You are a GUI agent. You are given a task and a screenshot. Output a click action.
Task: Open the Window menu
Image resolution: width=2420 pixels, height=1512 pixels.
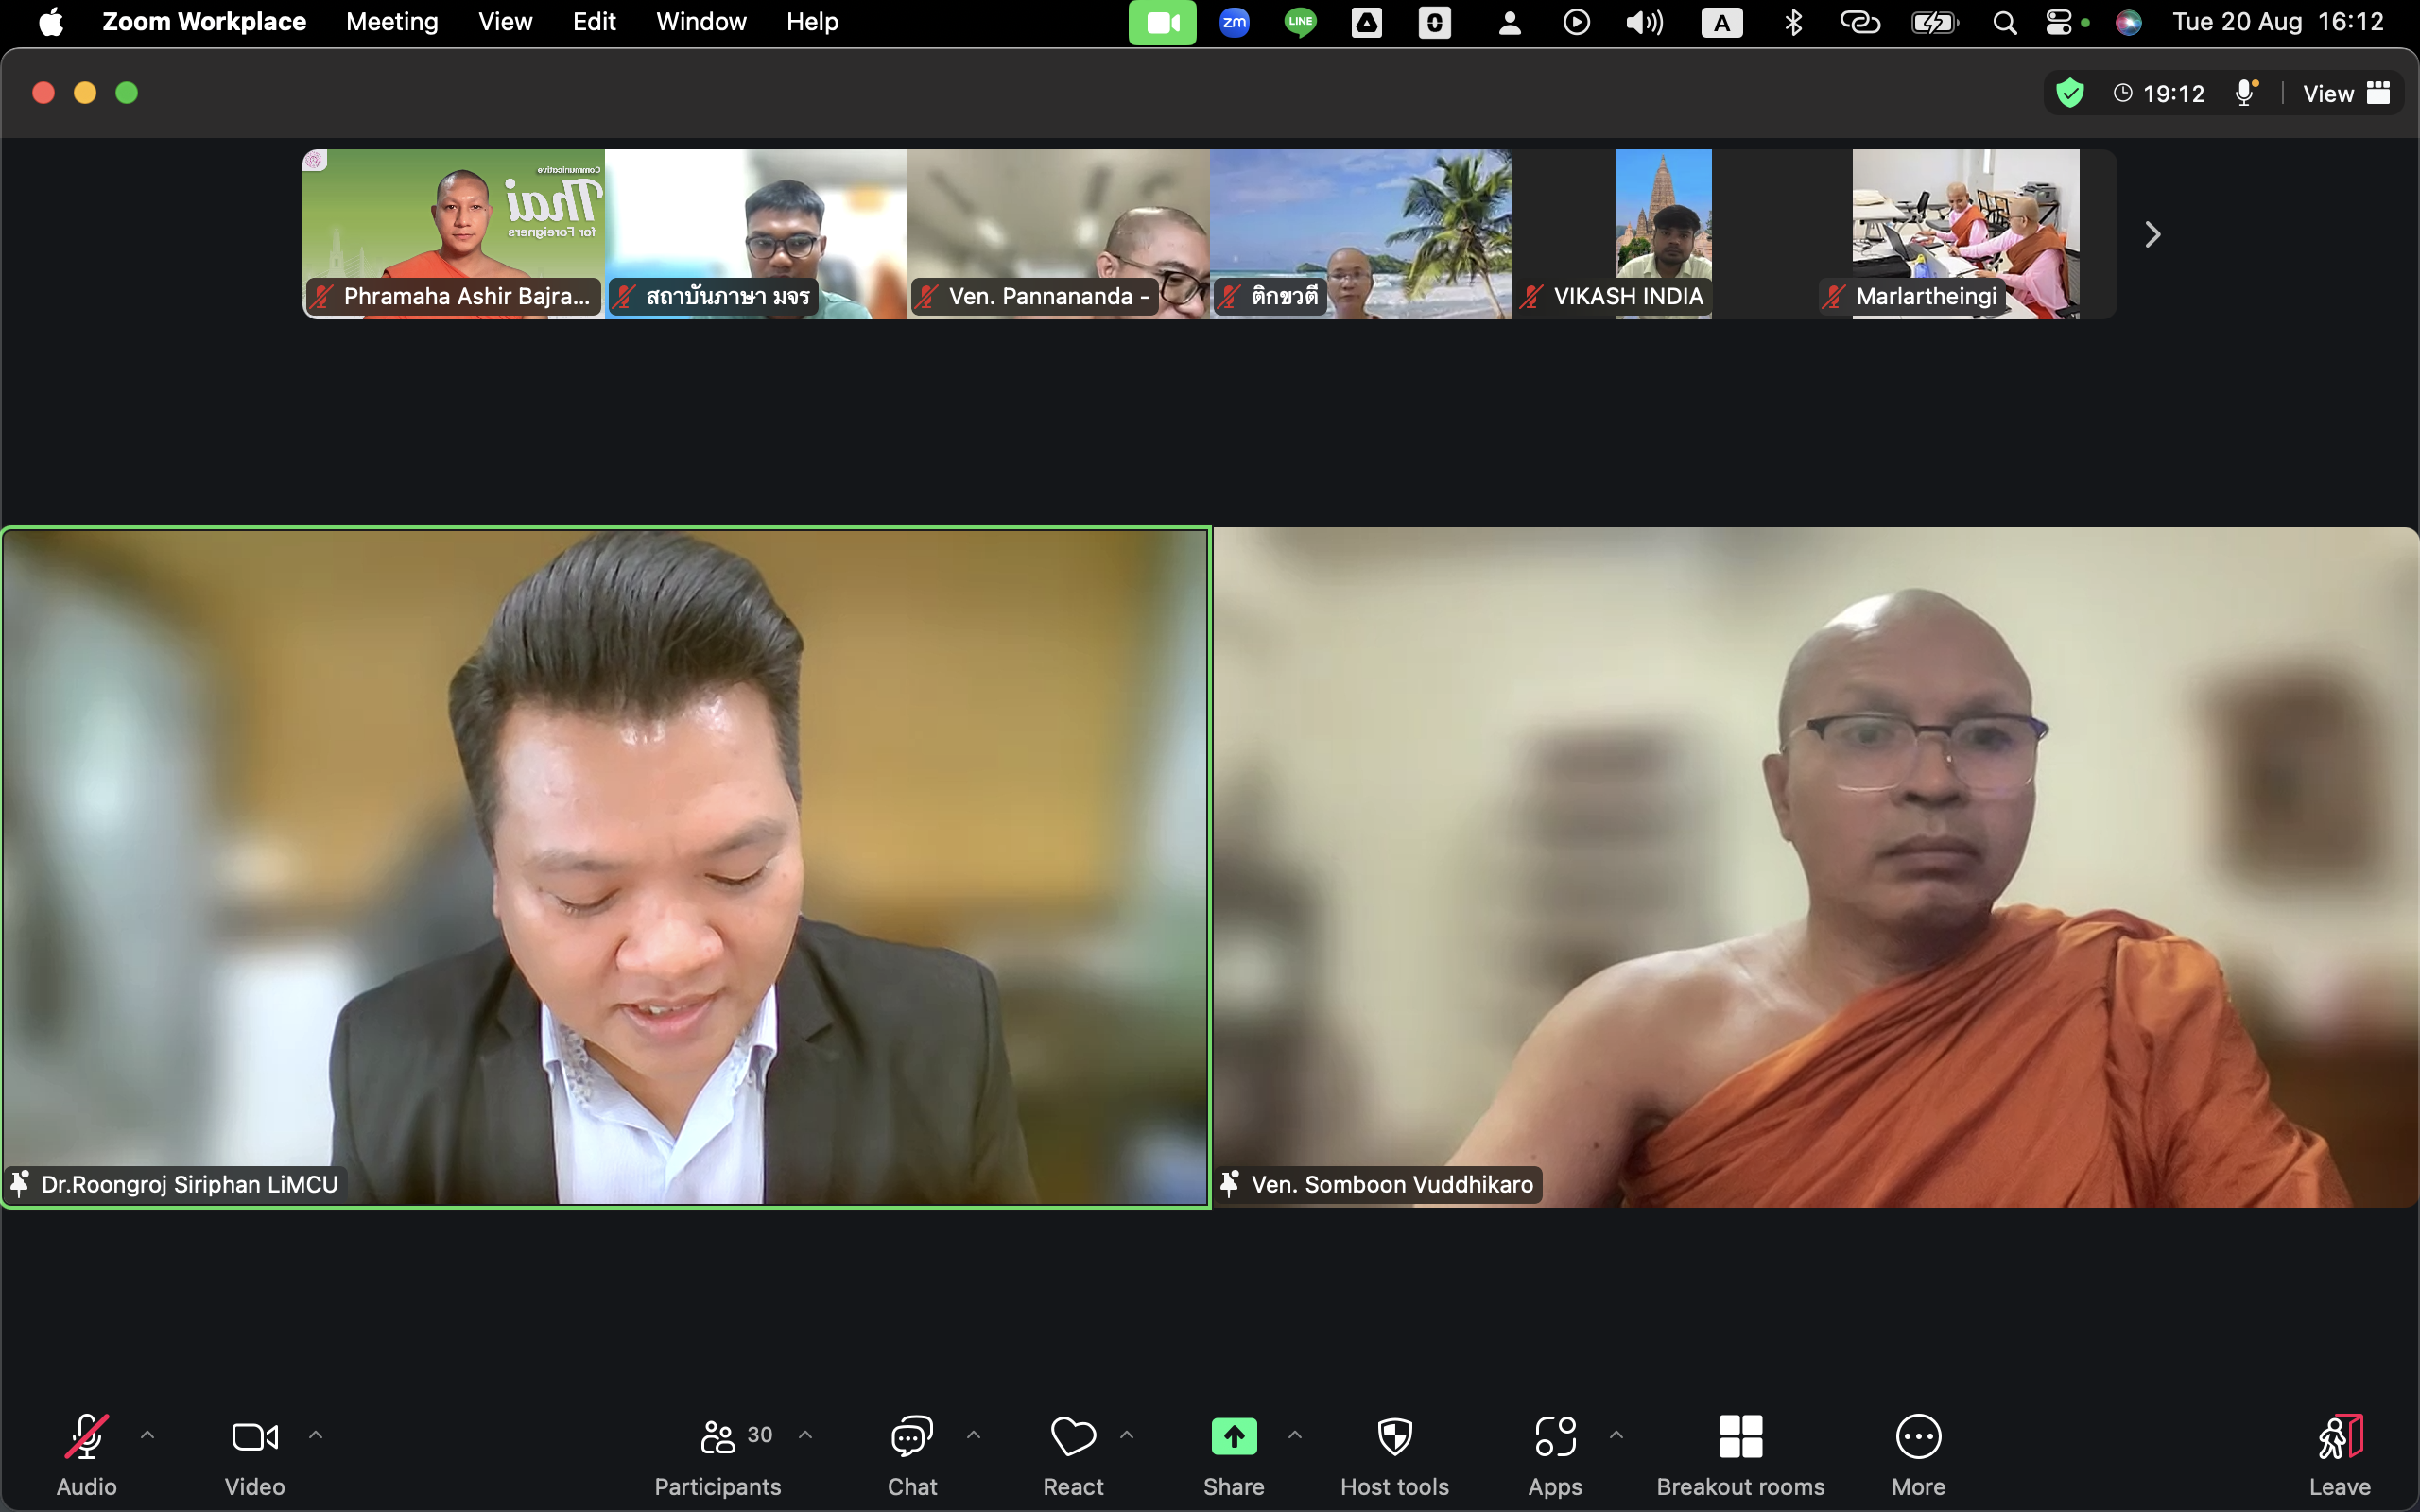pyautogui.click(x=701, y=22)
